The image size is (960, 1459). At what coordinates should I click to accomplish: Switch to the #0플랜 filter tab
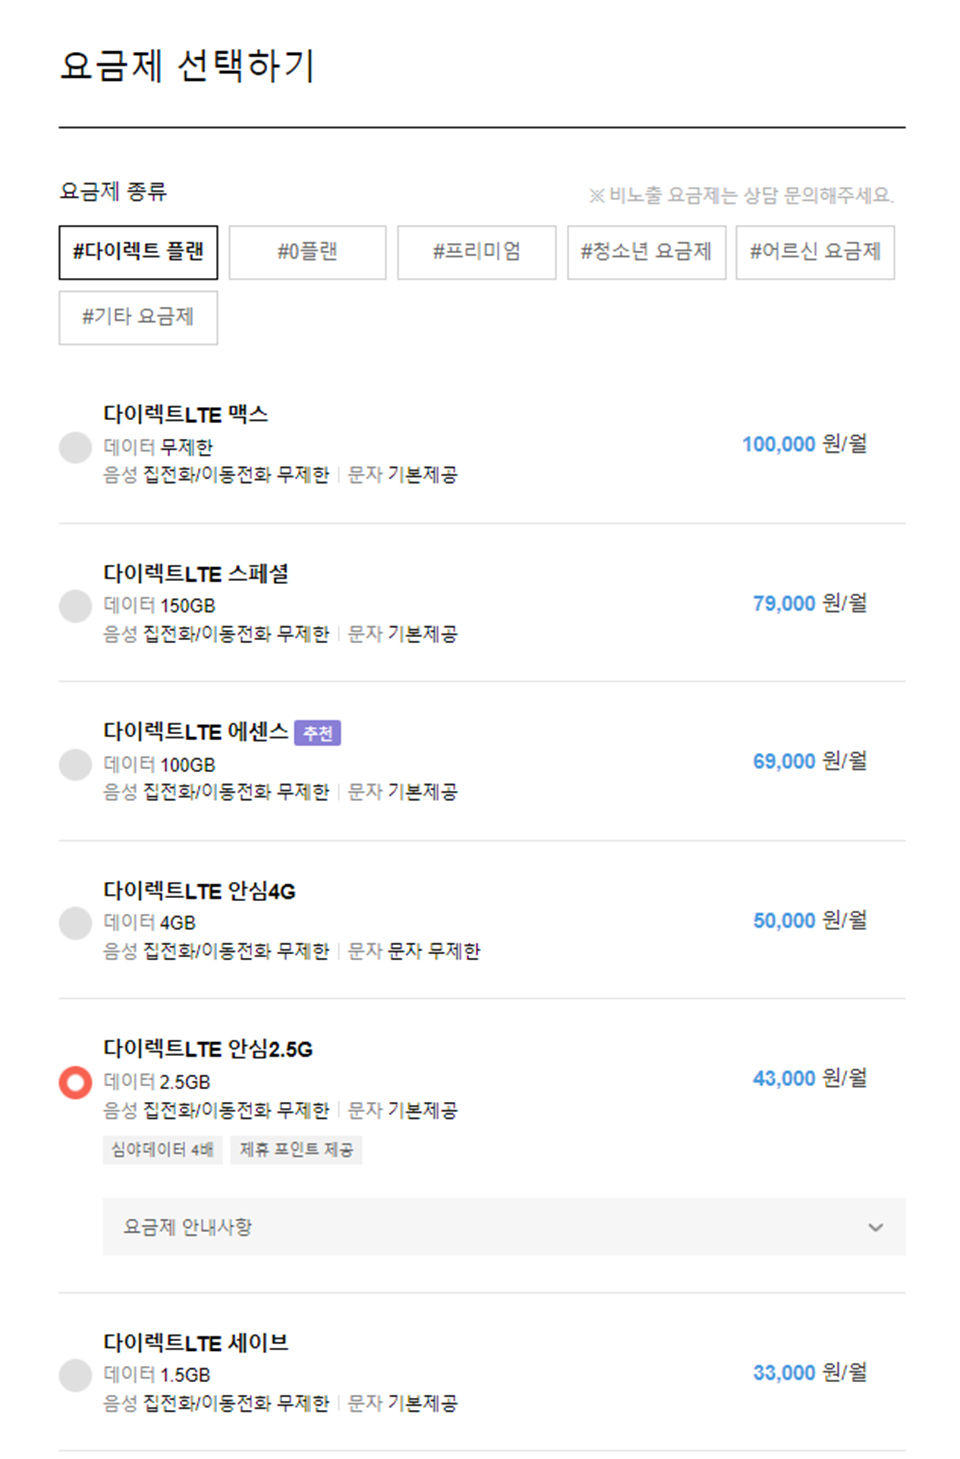point(308,252)
